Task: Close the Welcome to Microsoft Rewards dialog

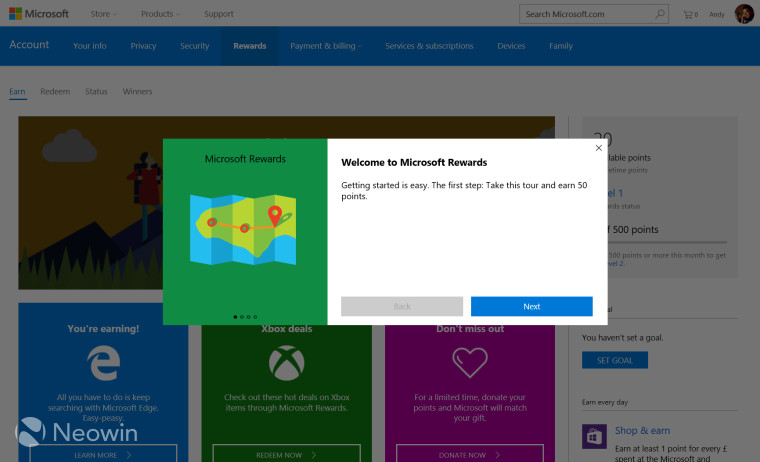Action: (x=599, y=148)
